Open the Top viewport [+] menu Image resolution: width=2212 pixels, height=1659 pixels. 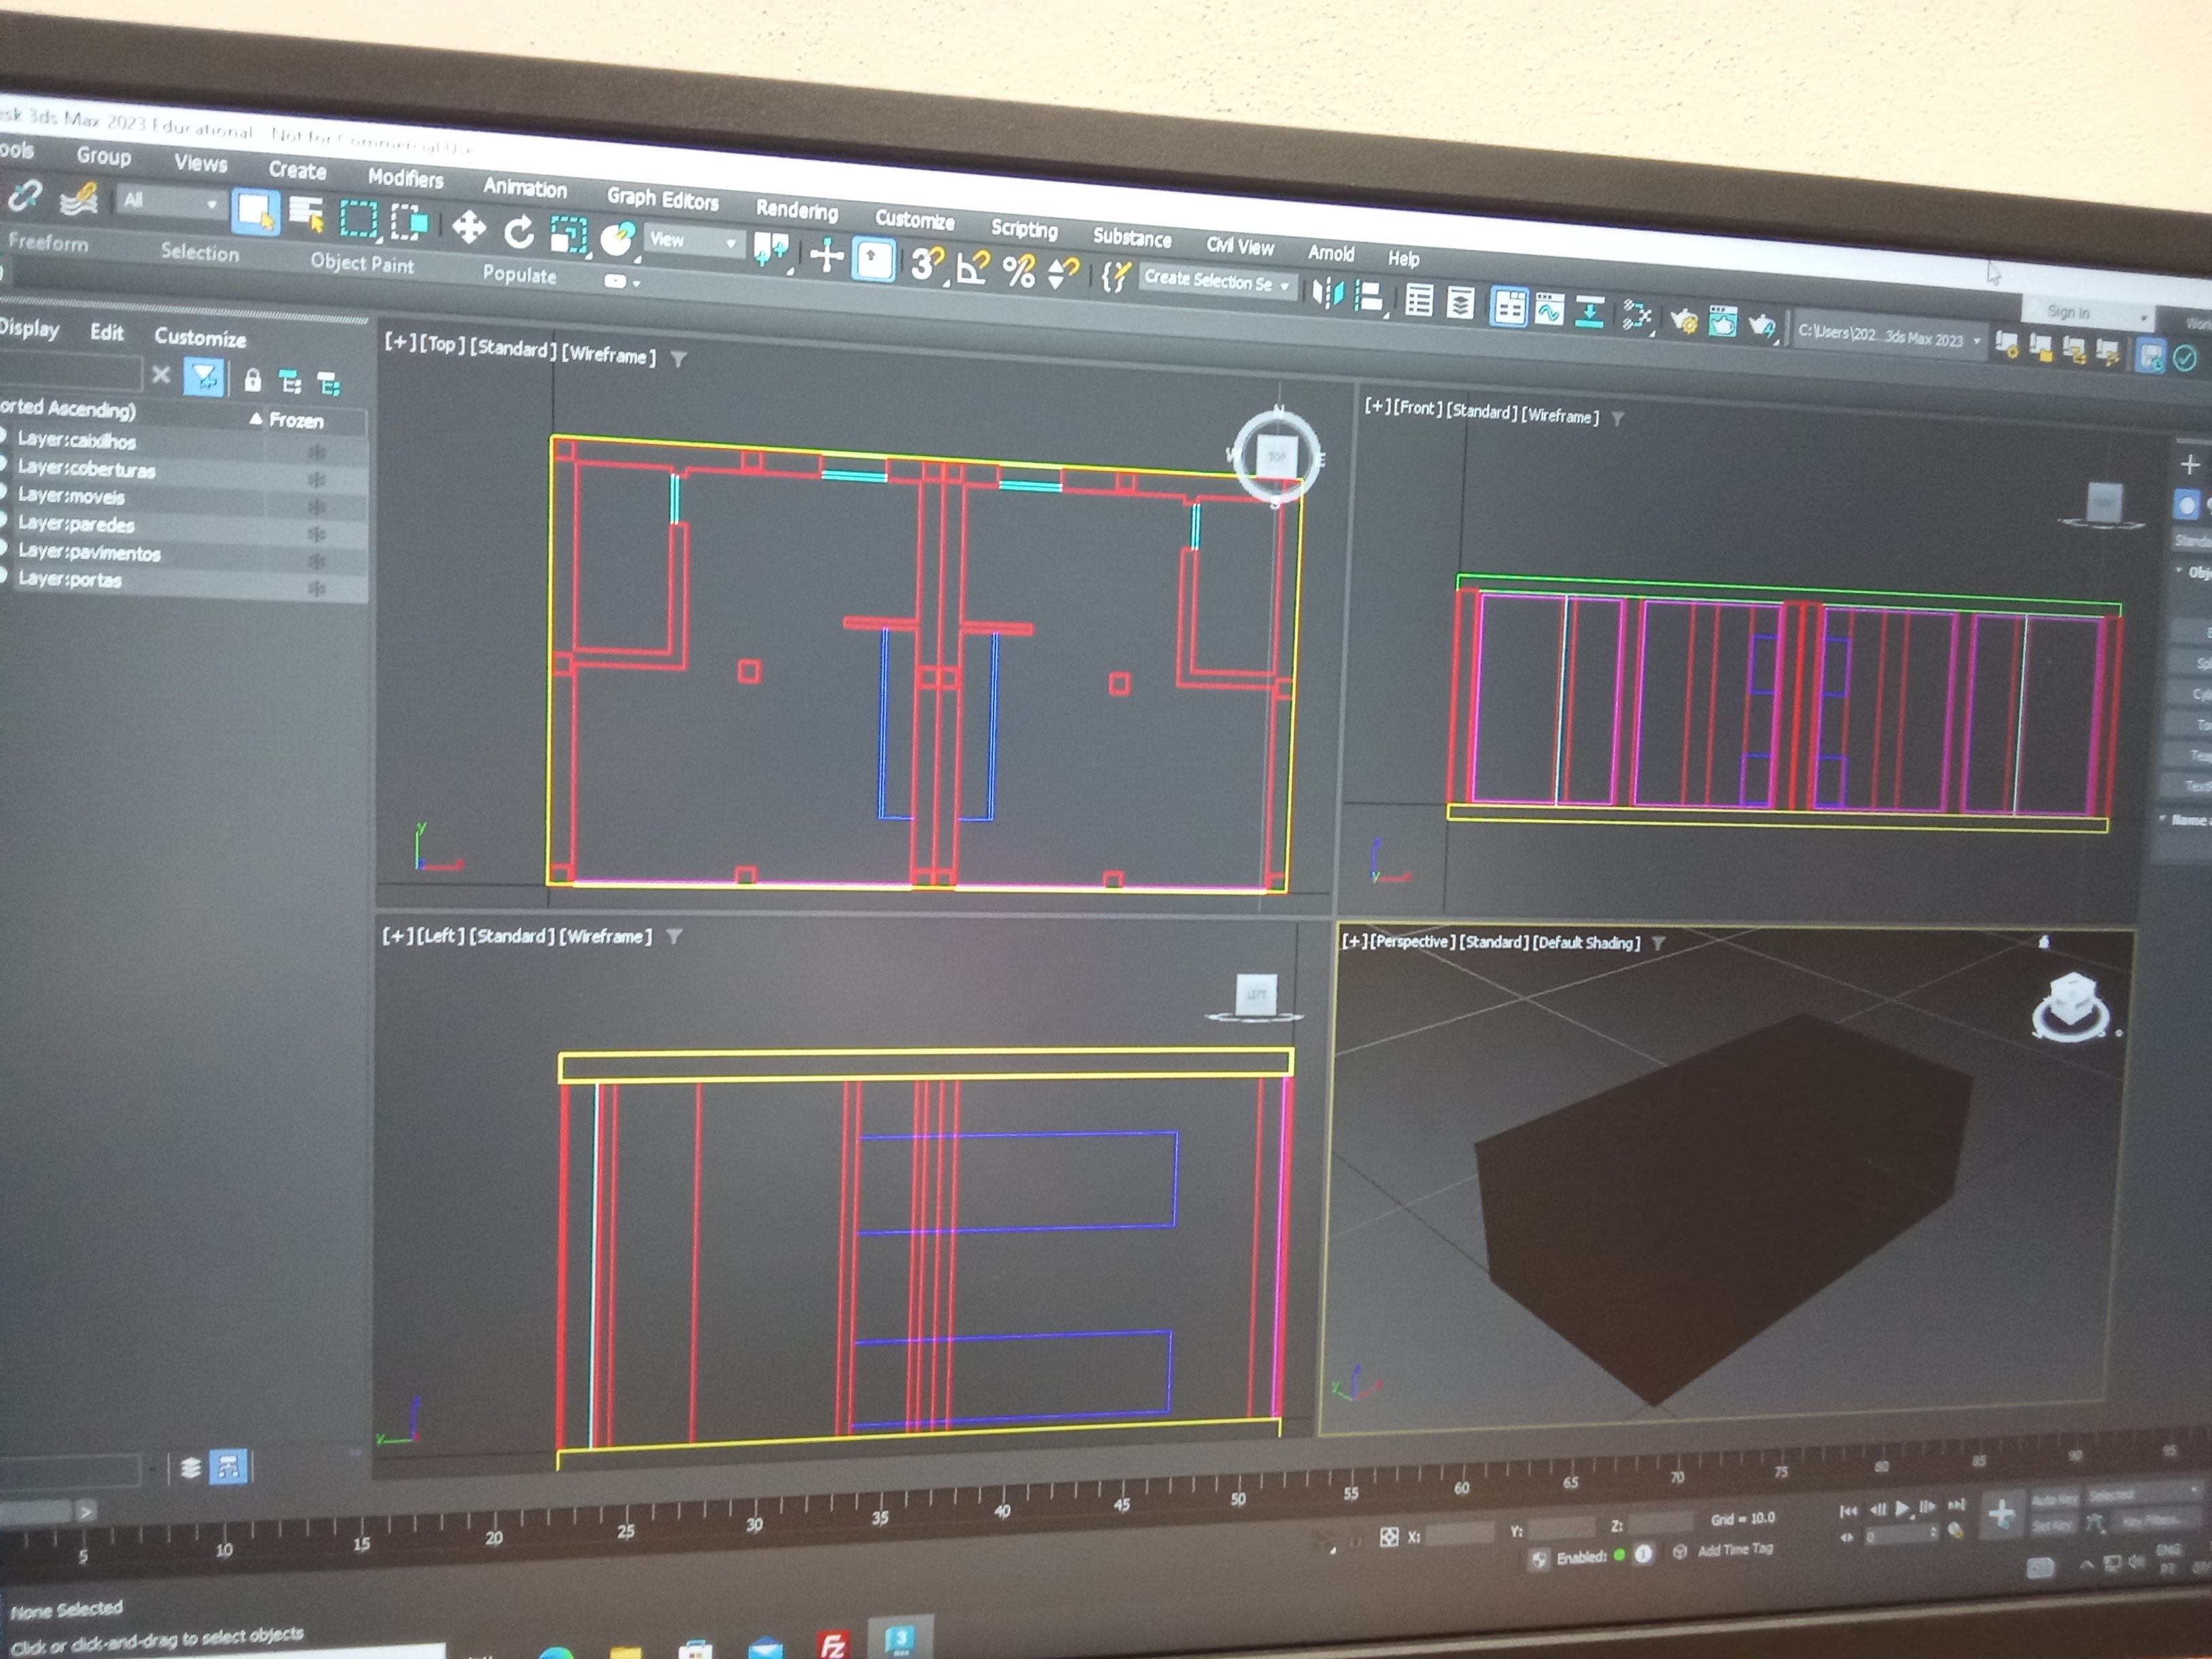click(400, 342)
